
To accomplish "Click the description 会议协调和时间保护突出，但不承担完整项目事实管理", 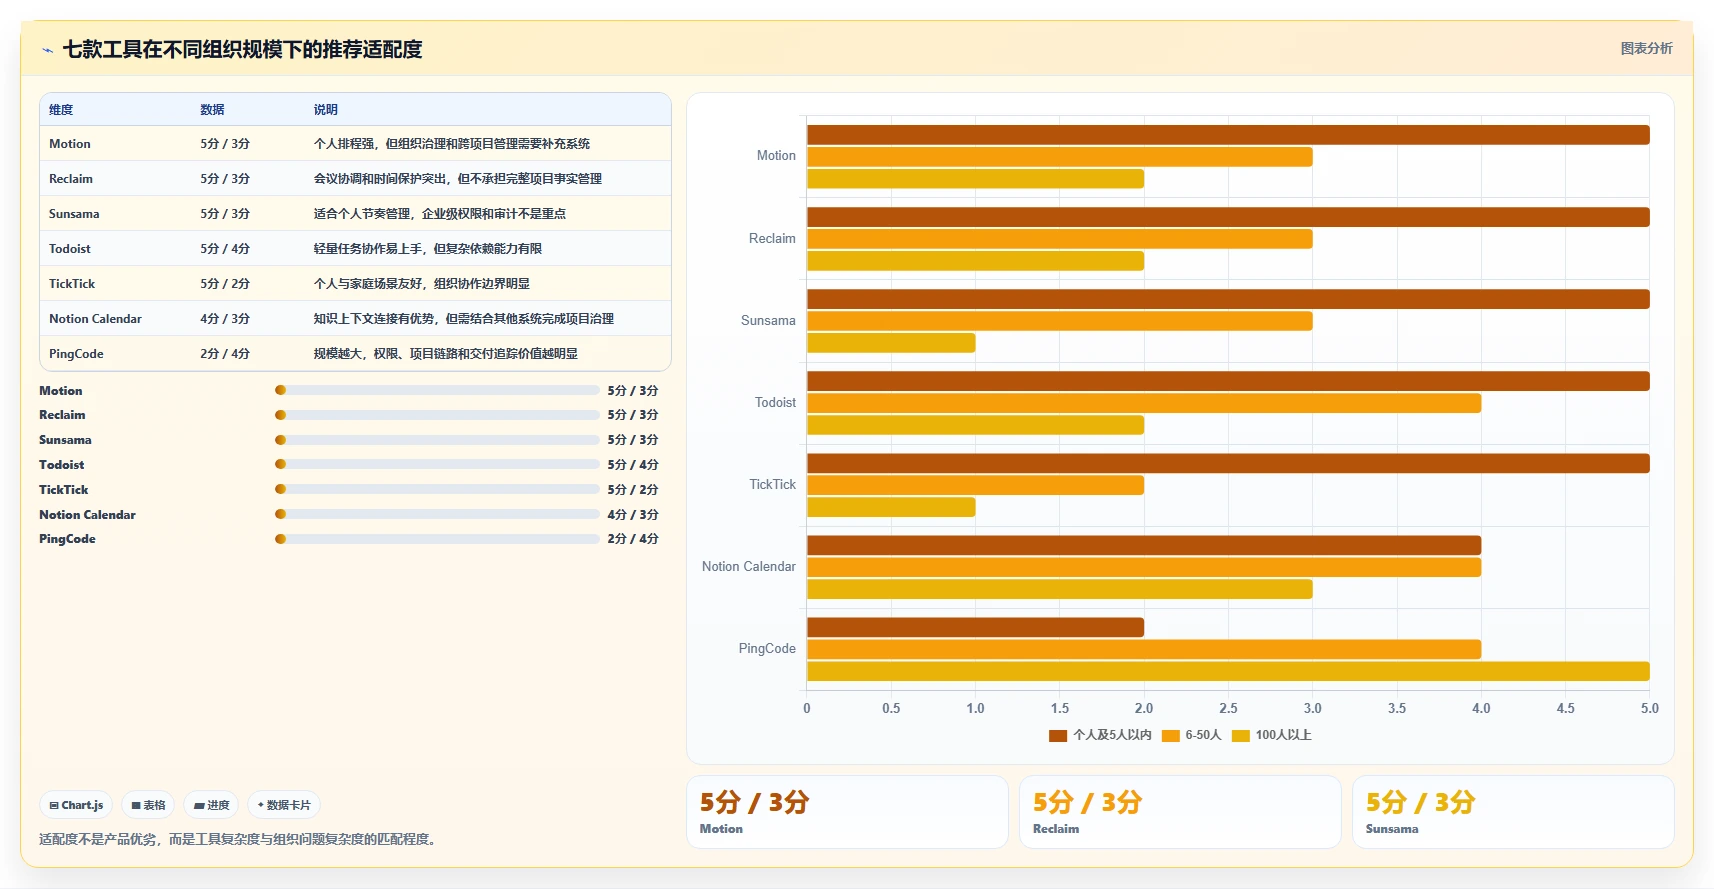I will 458,179.
